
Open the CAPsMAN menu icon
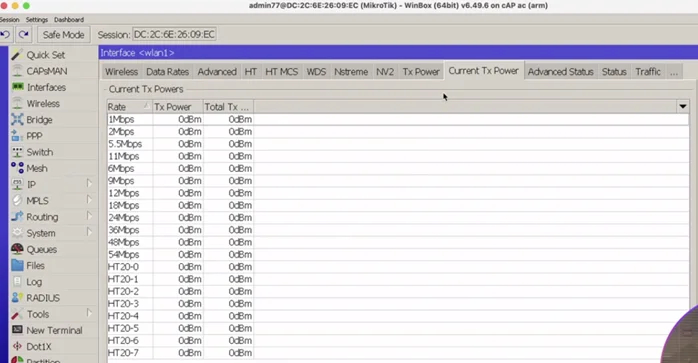tap(17, 71)
